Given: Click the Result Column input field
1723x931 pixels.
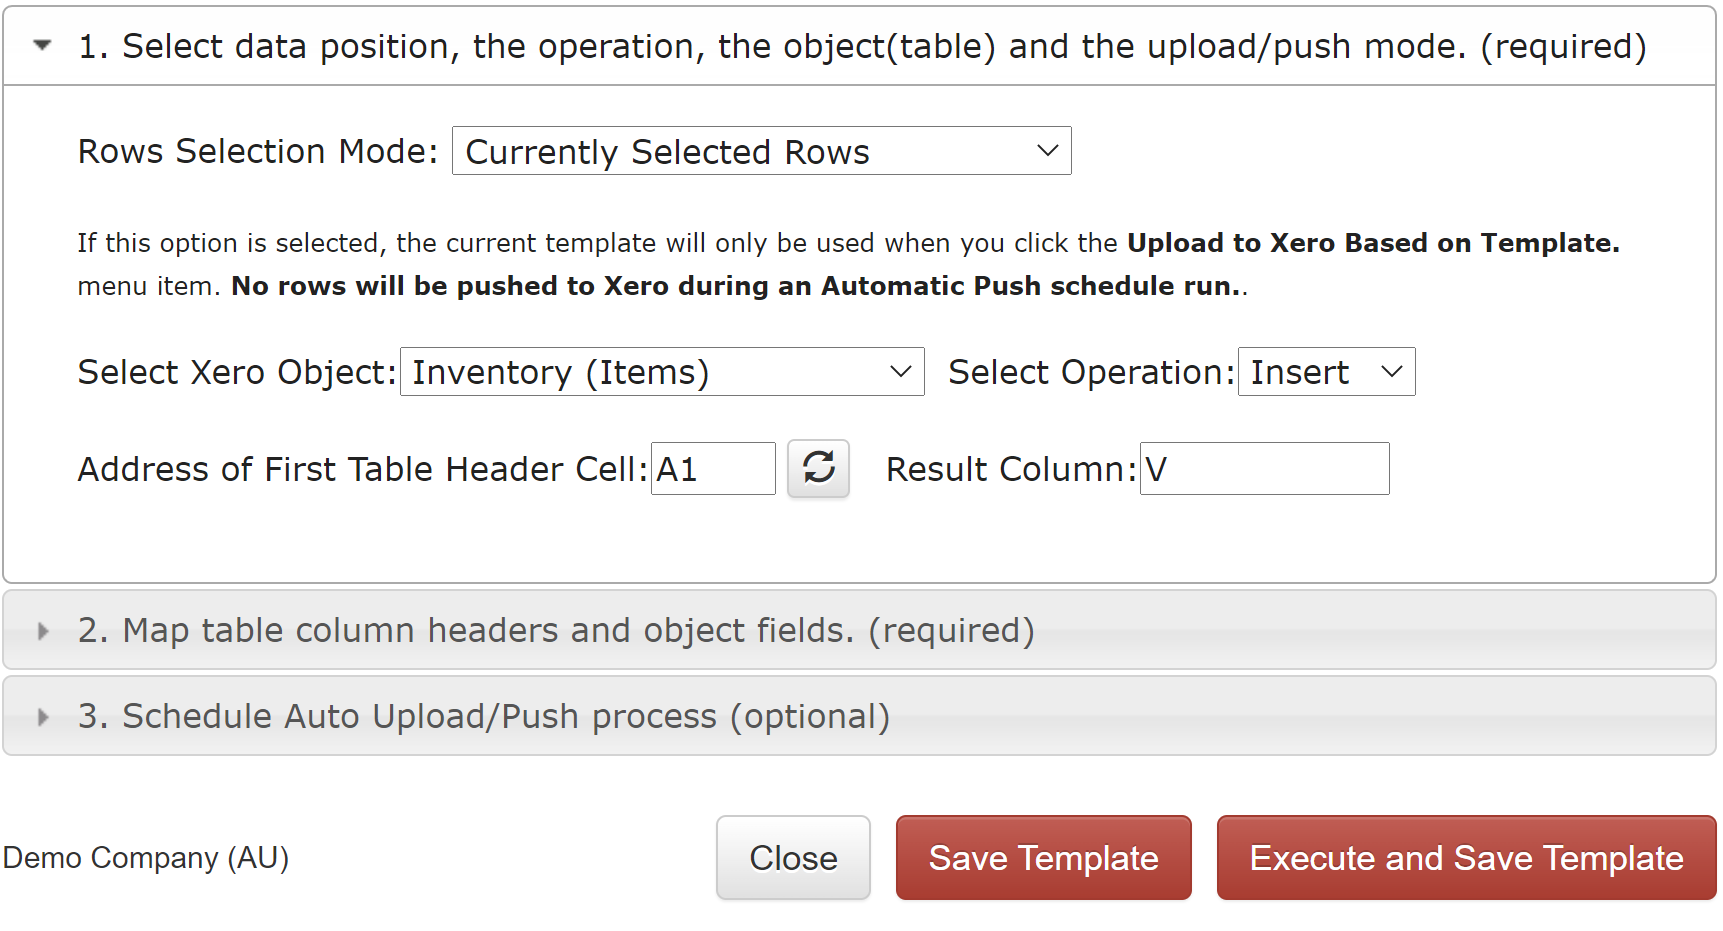Looking at the screenshot, I should (1264, 468).
